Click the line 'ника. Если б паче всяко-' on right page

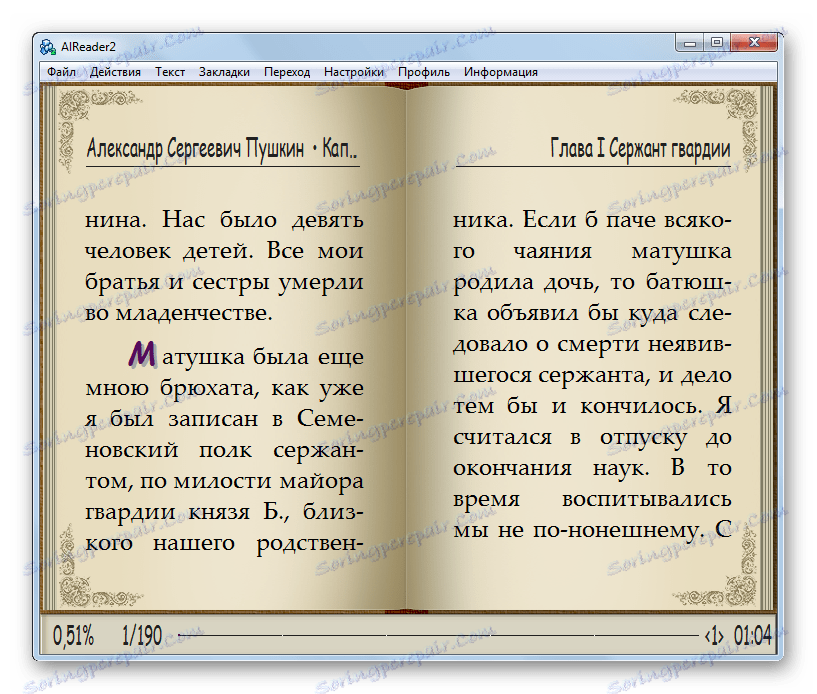coord(592,220)
